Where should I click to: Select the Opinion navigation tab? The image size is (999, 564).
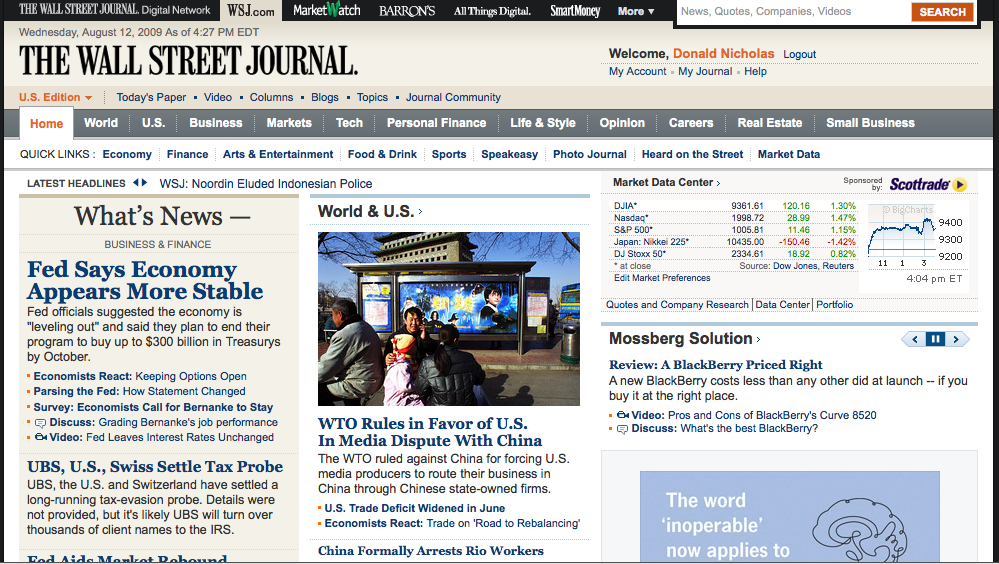click(x=622, y=123)
